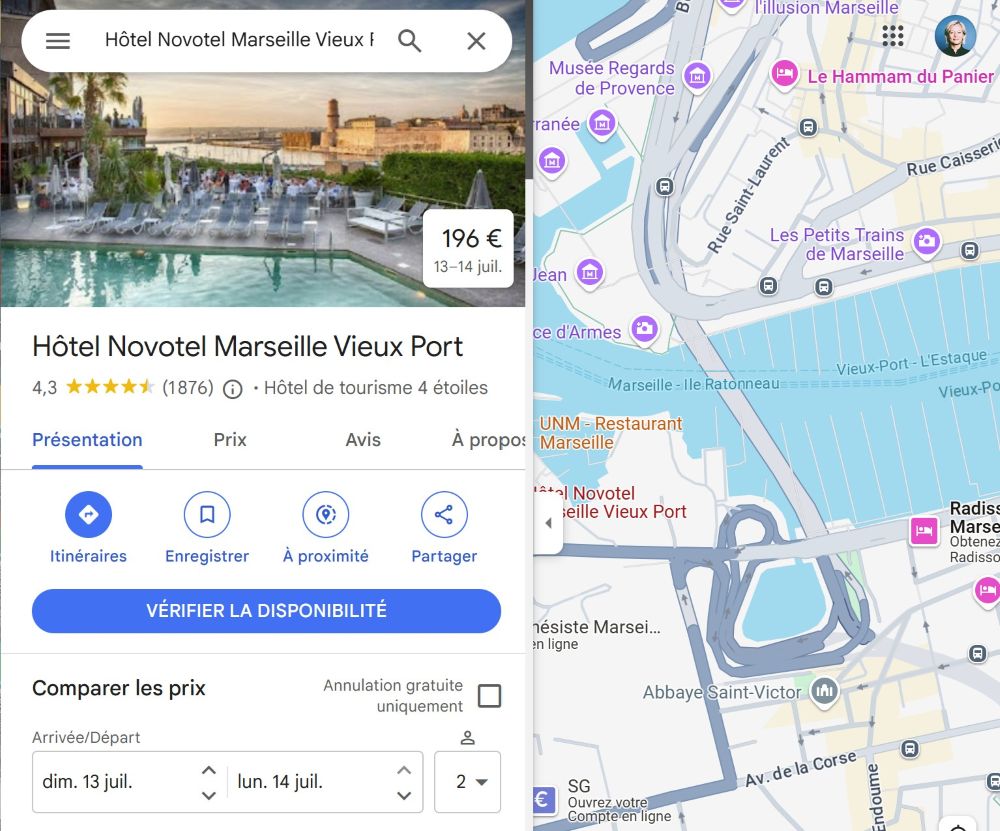Switch to the Présentation tab
The image size is (1000, 831).
pos(87,440)
